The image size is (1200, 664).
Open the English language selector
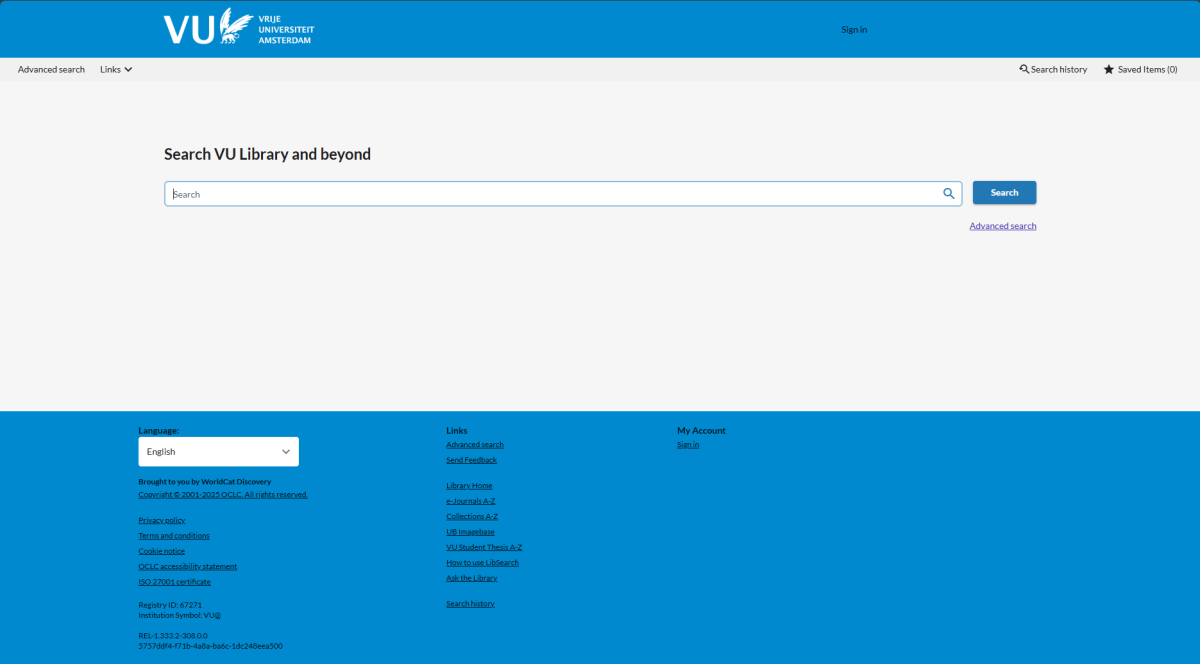click(x=218, y=452)
